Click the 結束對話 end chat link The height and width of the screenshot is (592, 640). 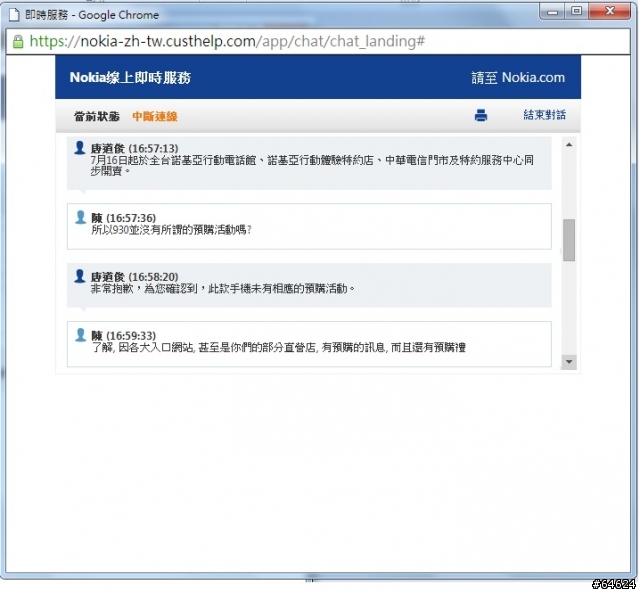pos(544,115)
